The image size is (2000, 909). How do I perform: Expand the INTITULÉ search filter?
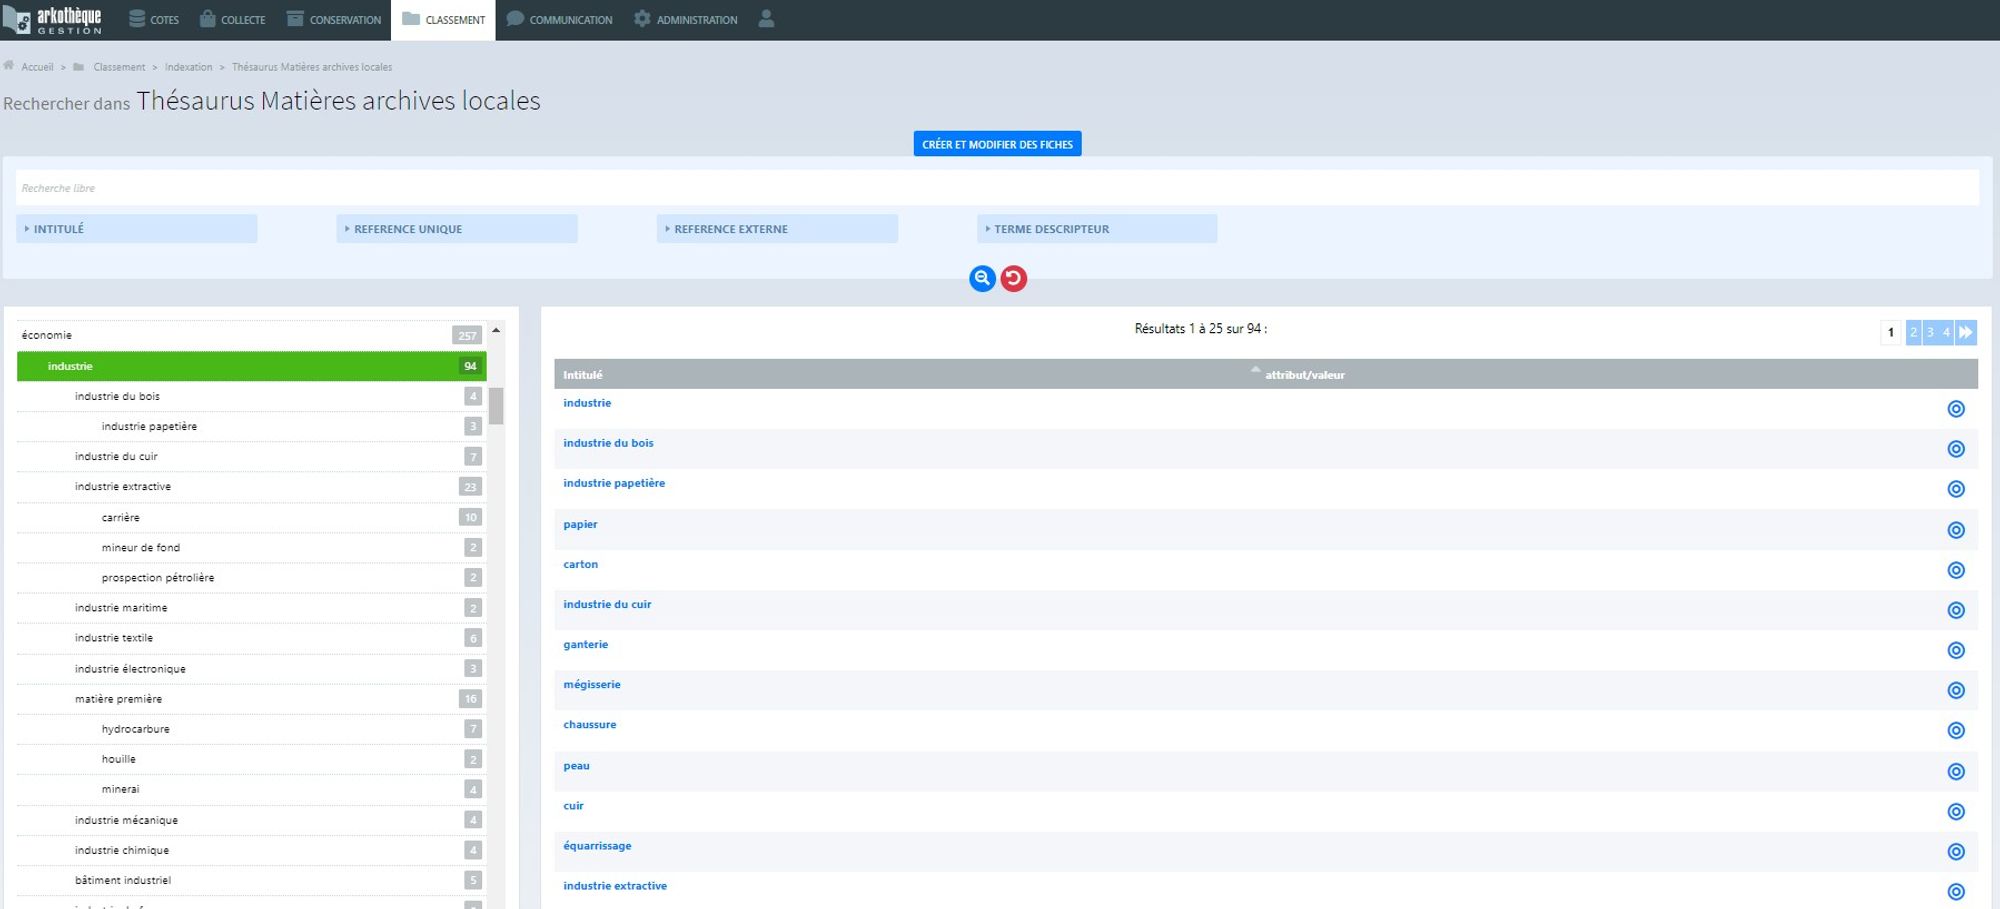pyautogui.click(x=137, y=229)
